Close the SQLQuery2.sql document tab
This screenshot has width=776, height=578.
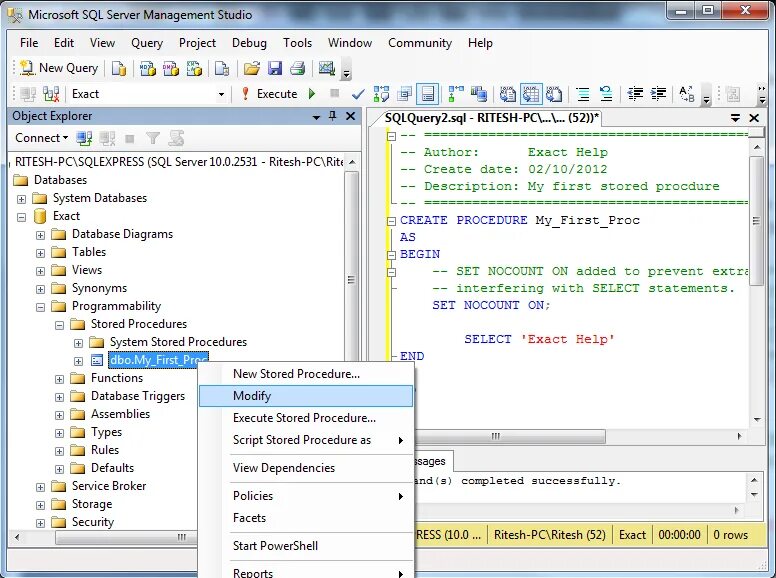pyautogui.click(x=754, y=118)
